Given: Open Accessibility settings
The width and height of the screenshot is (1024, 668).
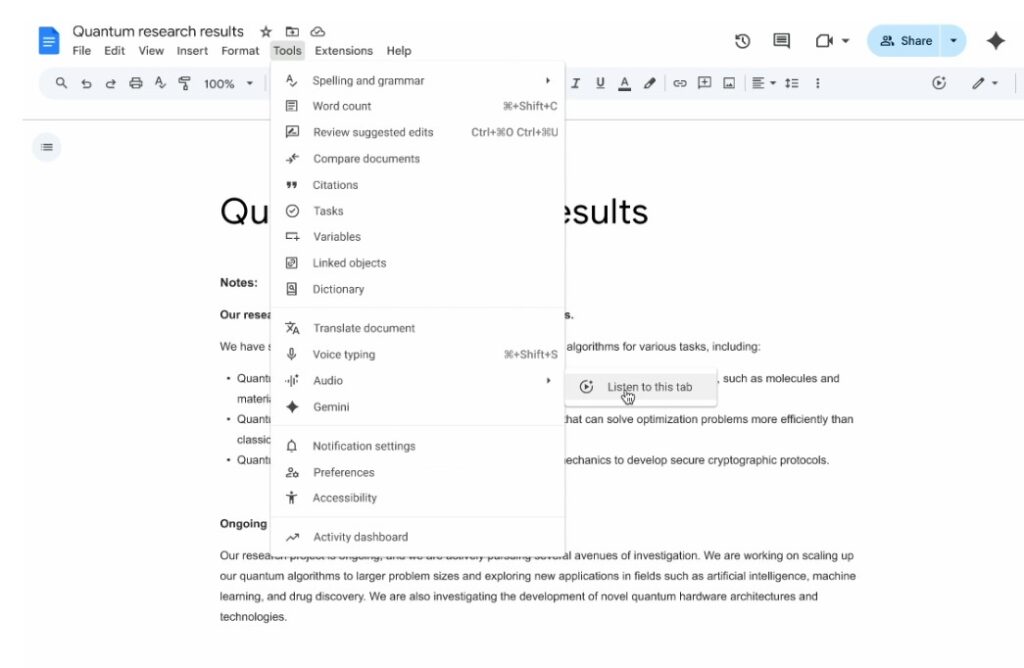Looking at the screenshot, I should (418, 498).
